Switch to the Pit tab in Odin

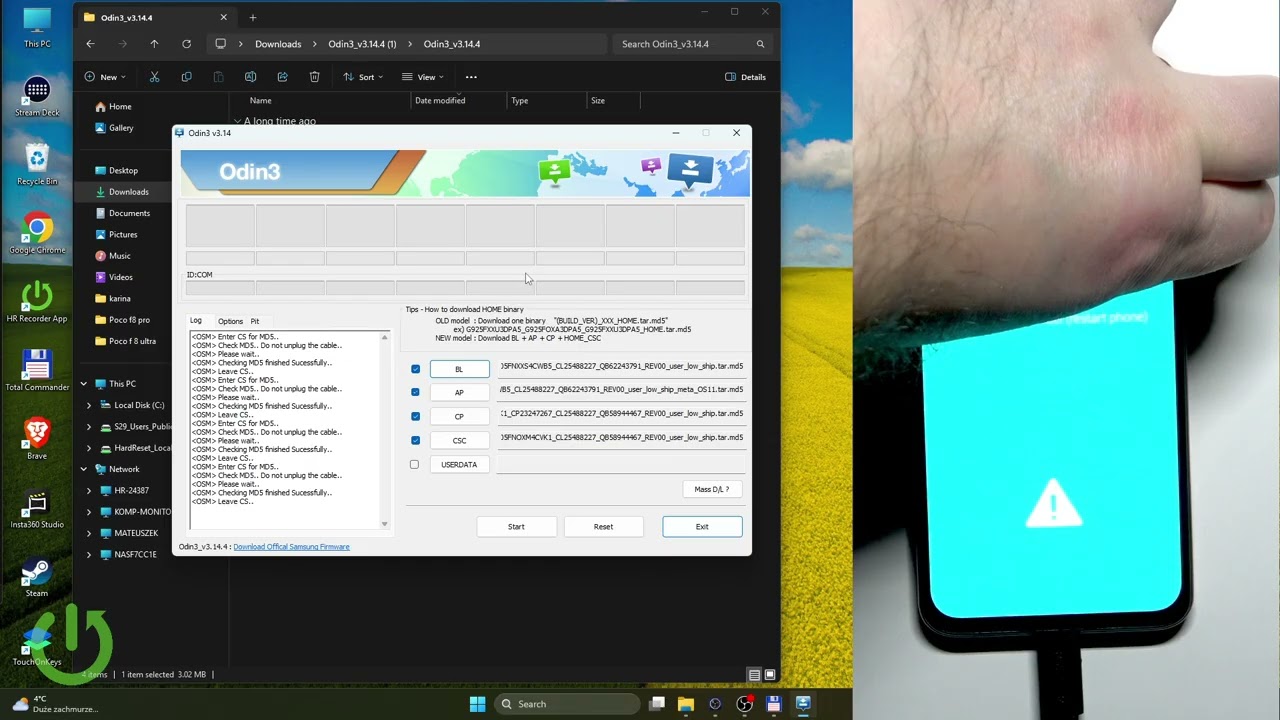pyautogui.click(x=255, y=321)
